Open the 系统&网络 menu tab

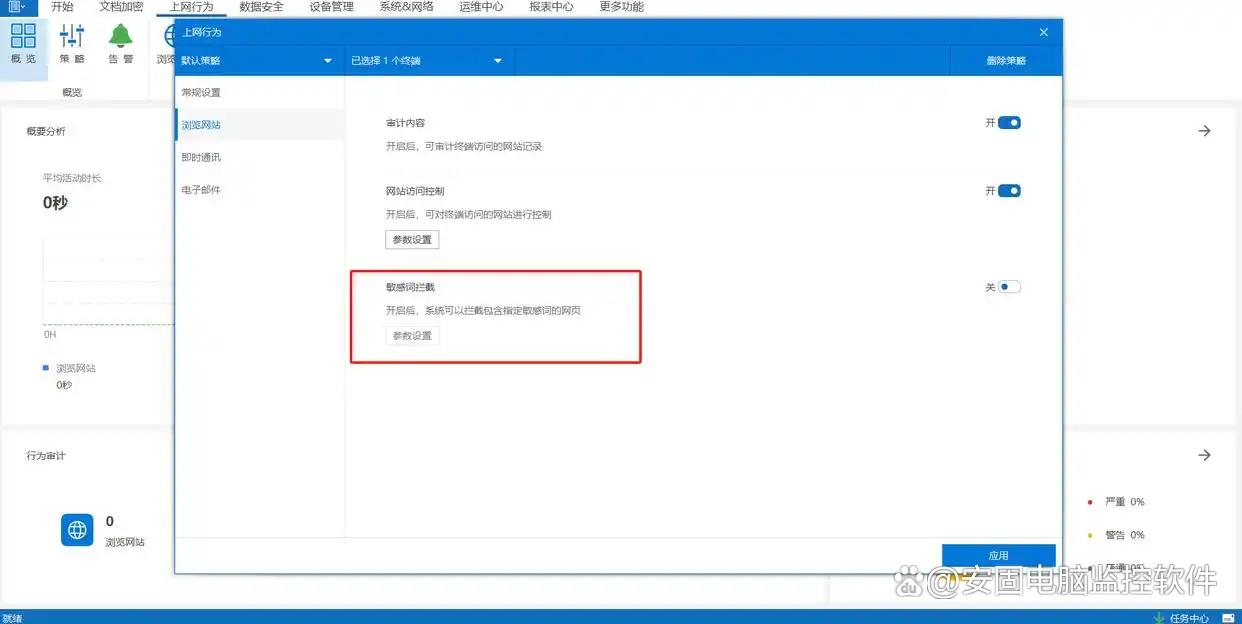click(407, 6)
